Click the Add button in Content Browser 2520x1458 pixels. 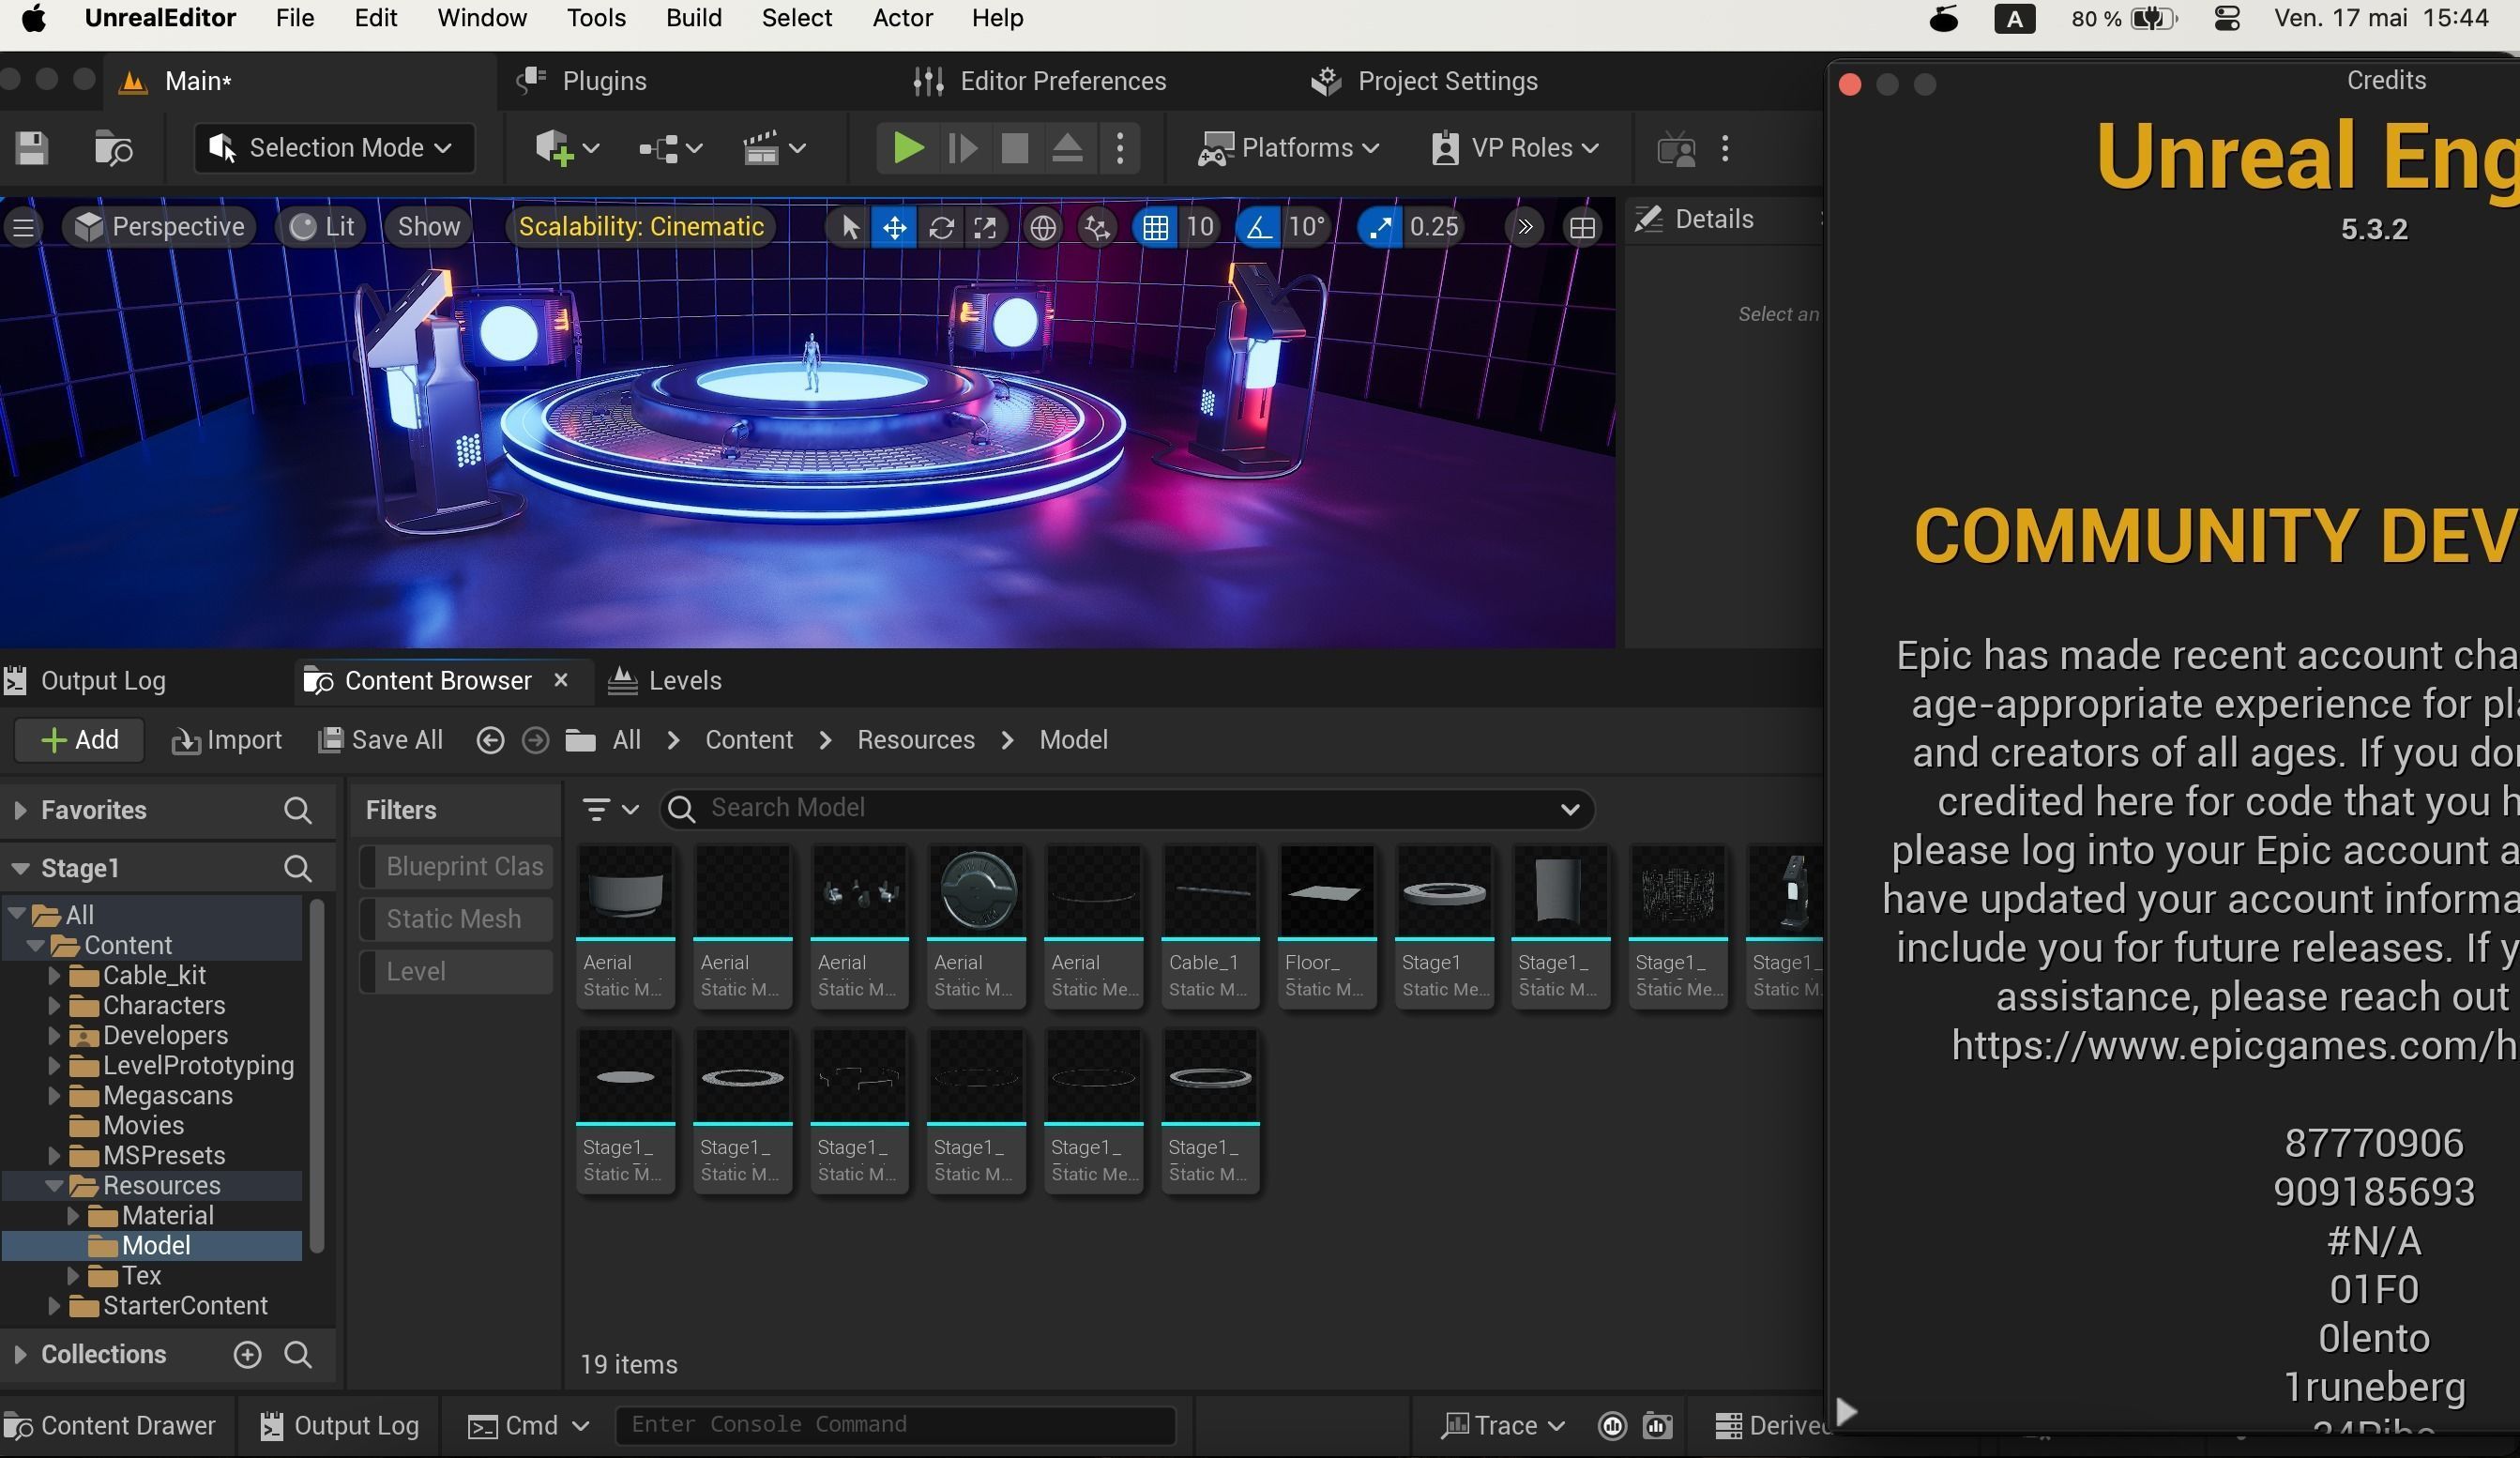click(79, 740)
